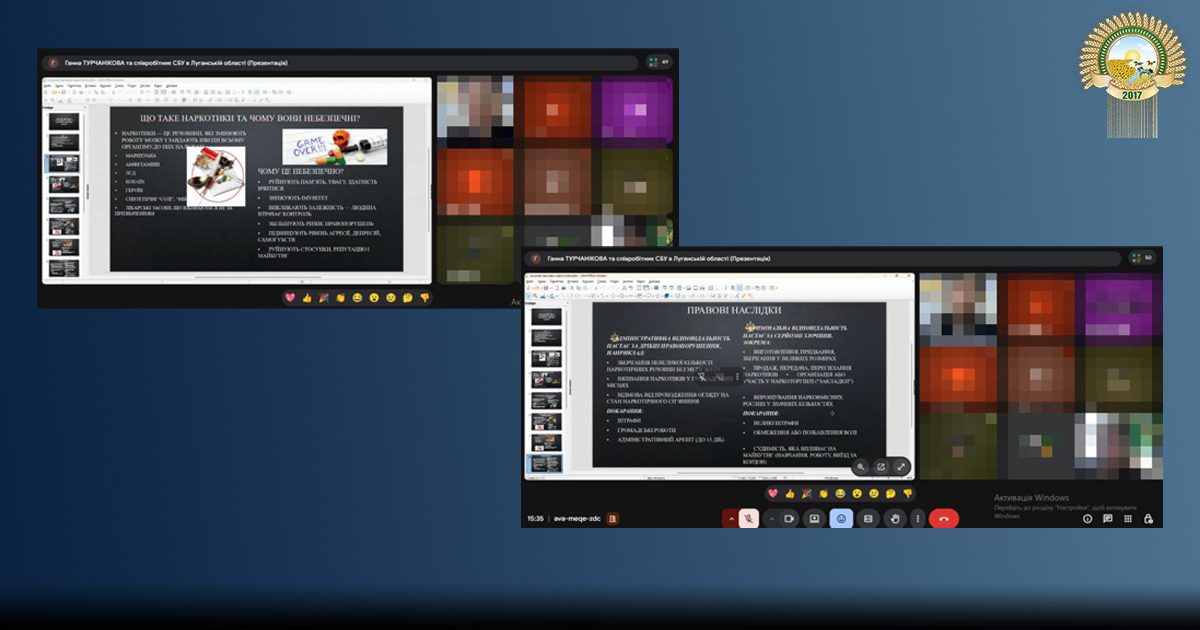
Task: Expand the presentation to fullscreen
Action: click(x=901, y=467)
